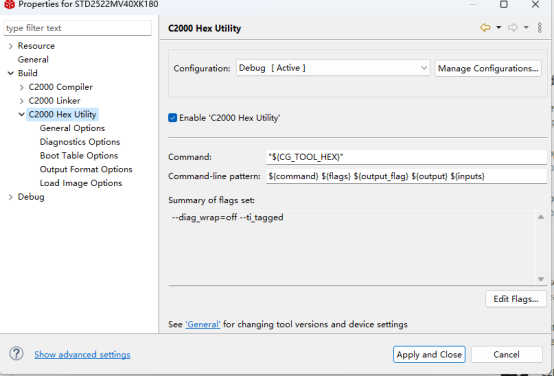This screenshot has height=376, width=554.
Task: Click the scroll-up arrow in flags summary
Action: point(541,217)
